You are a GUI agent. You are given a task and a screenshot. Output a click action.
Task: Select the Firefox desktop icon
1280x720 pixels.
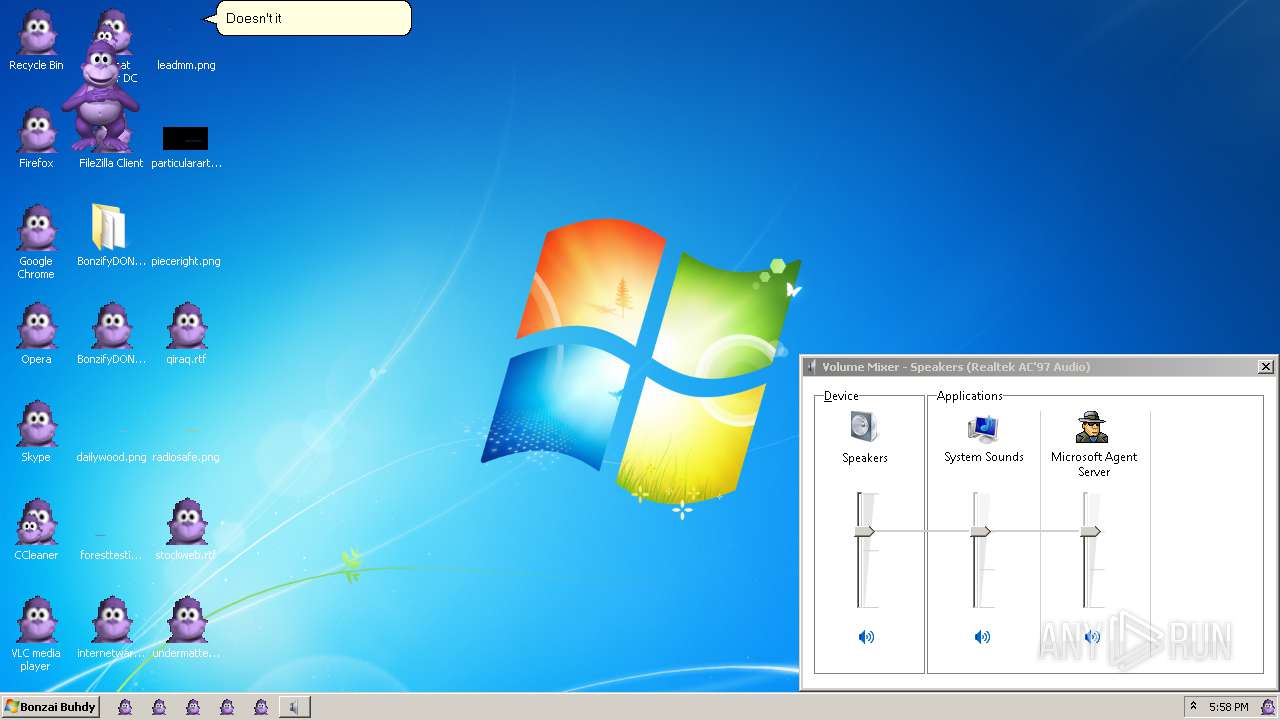click(36, 139)
